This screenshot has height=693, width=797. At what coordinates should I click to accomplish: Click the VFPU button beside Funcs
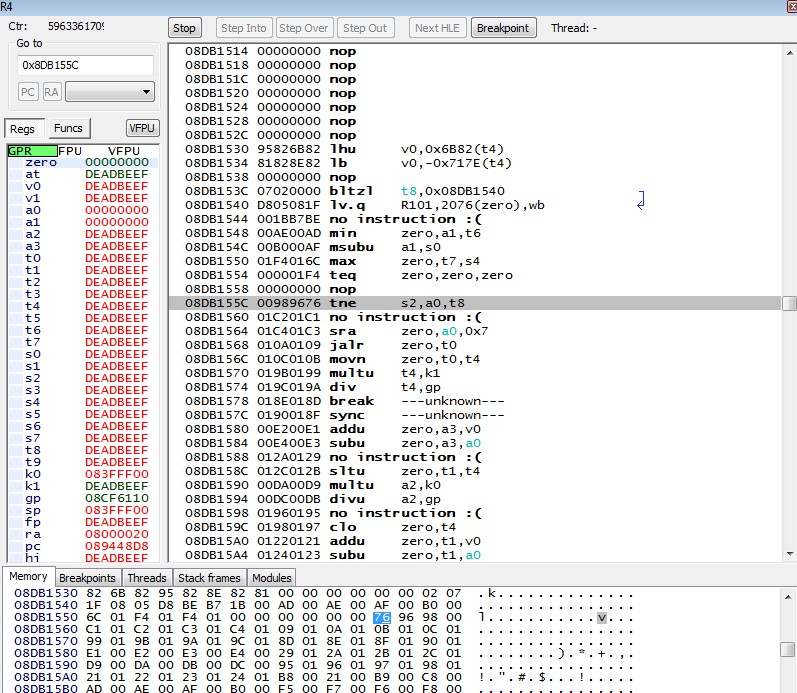[x=142, y=128]
